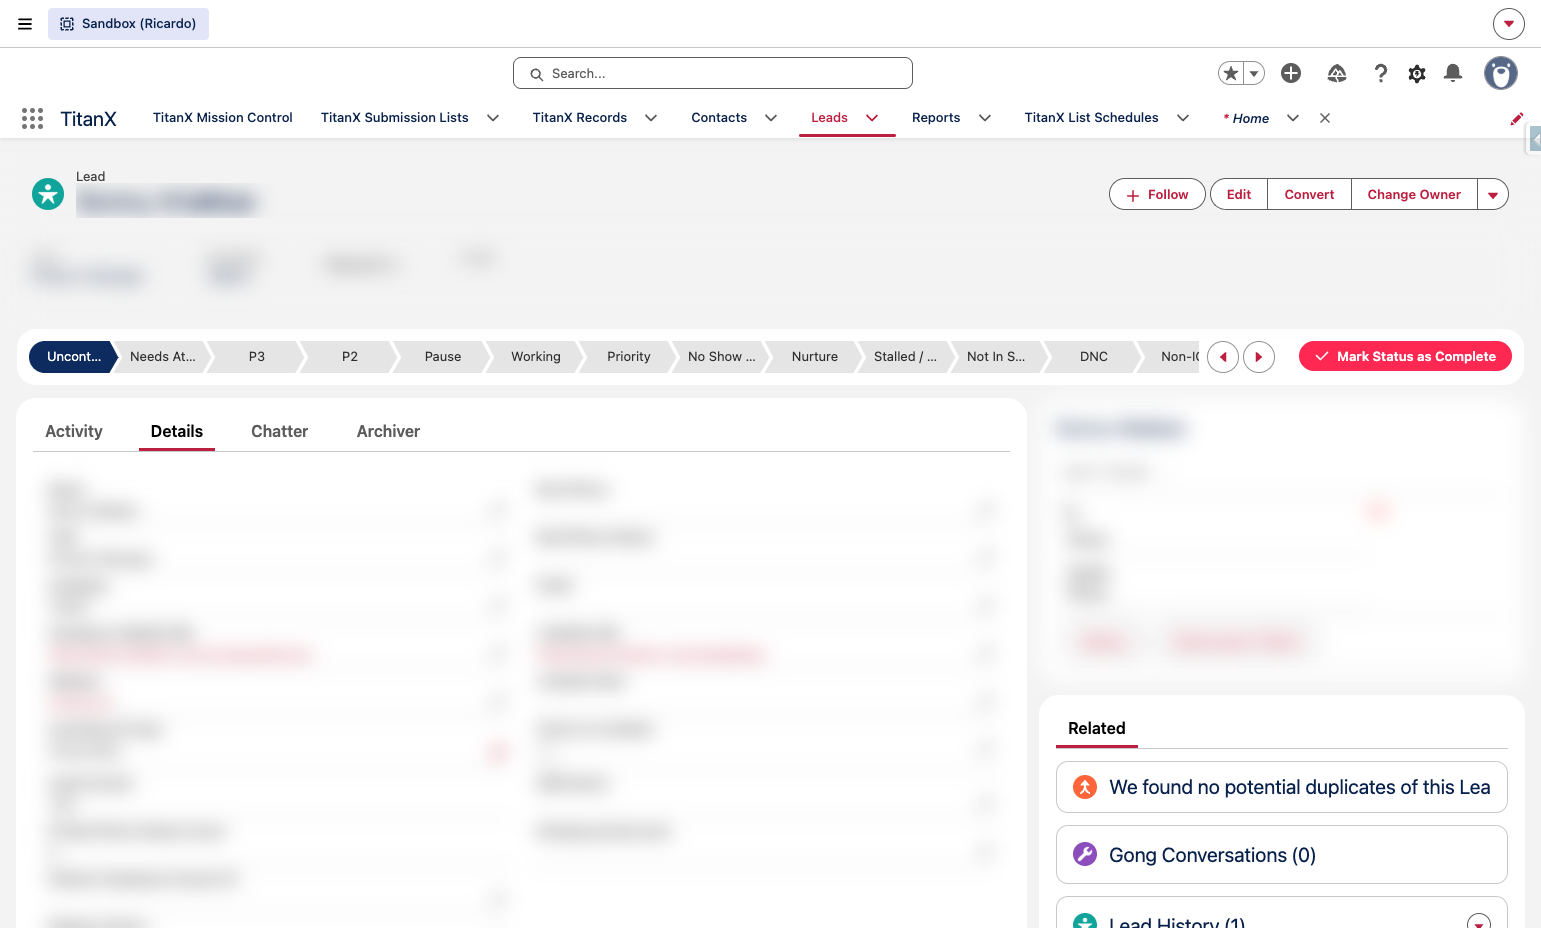Focus the Search field
Screen dimensions: 1541x928
713,73
